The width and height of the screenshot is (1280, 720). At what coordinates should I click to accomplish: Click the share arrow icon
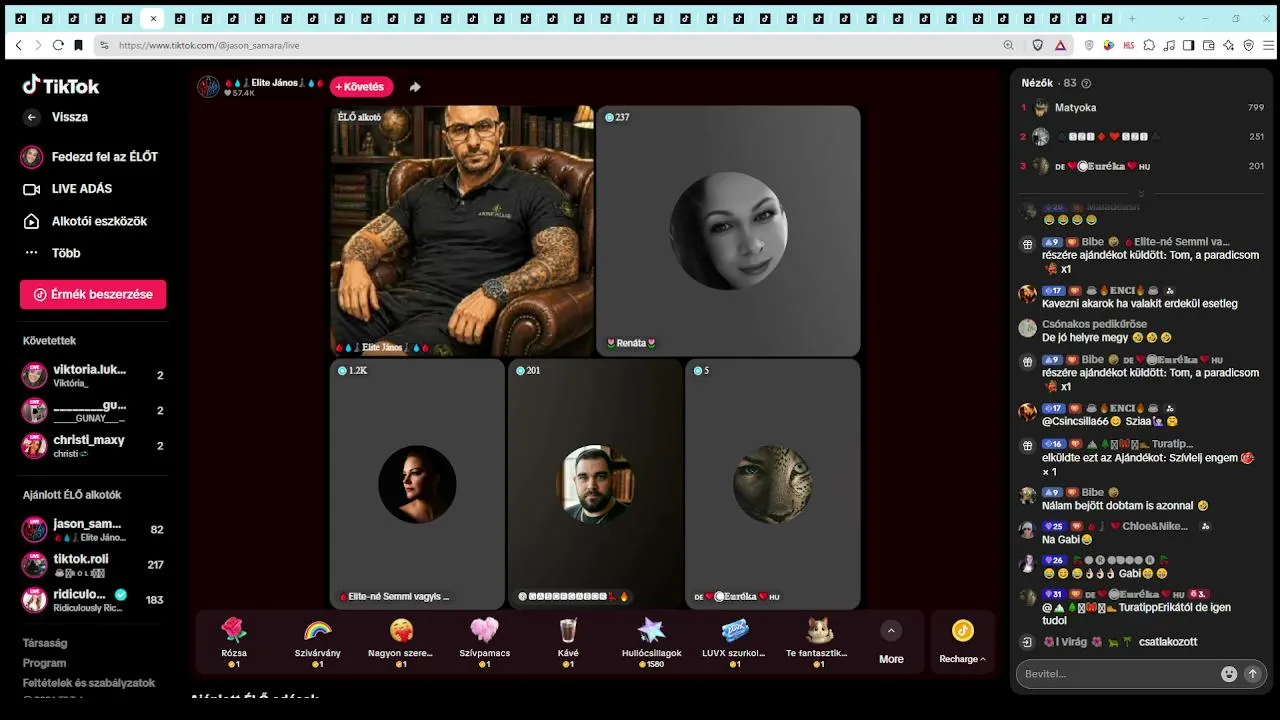click(x=415, y=87)
